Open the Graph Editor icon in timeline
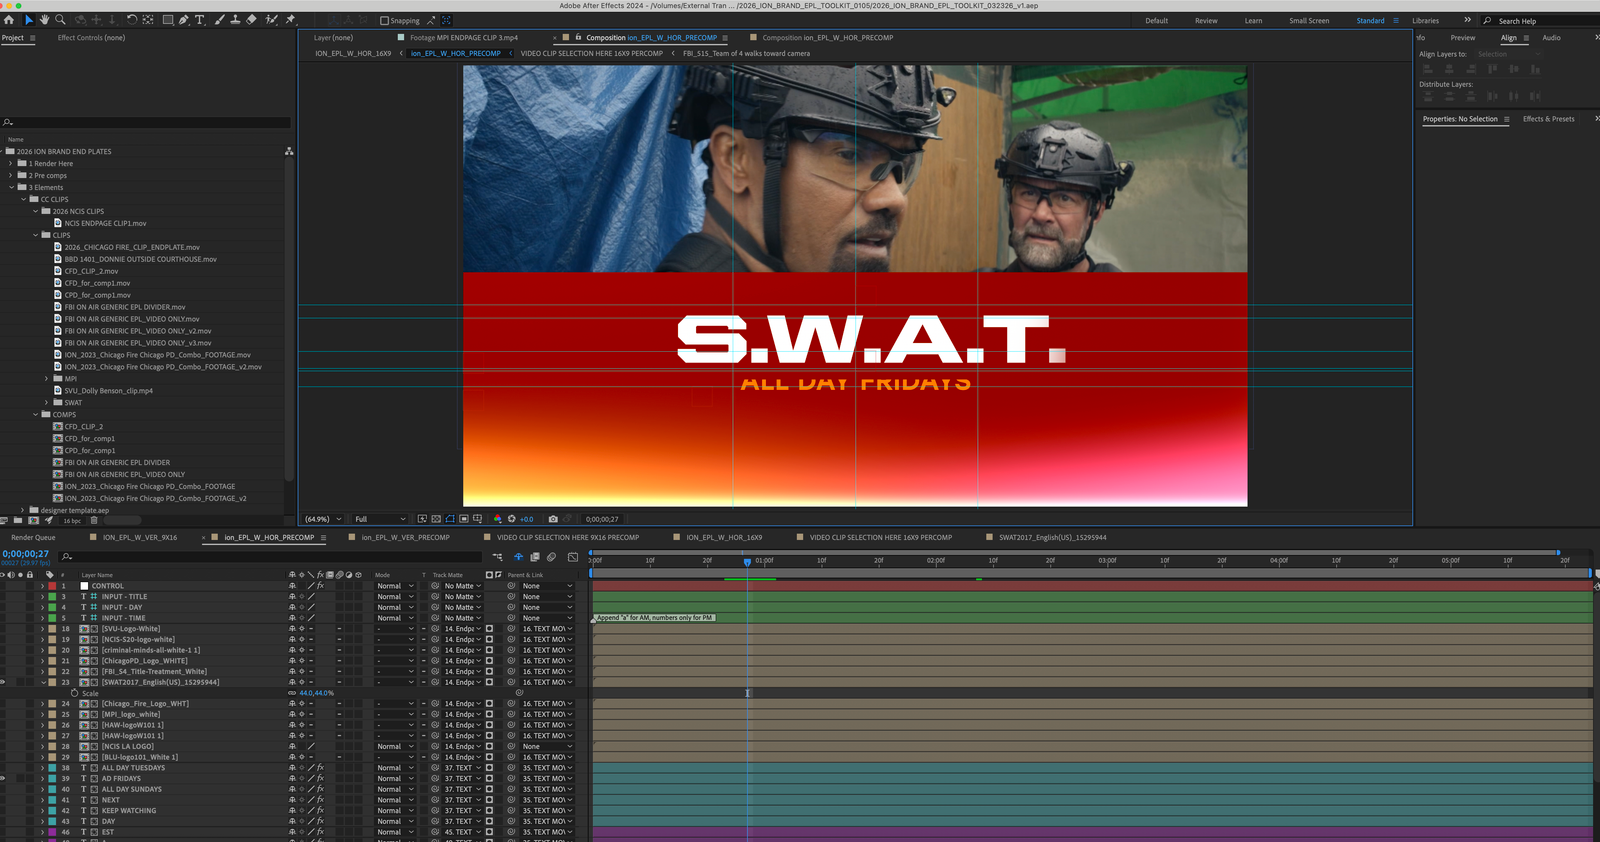The width and height of the screenshot is (1600, 842). coord(573,557)
